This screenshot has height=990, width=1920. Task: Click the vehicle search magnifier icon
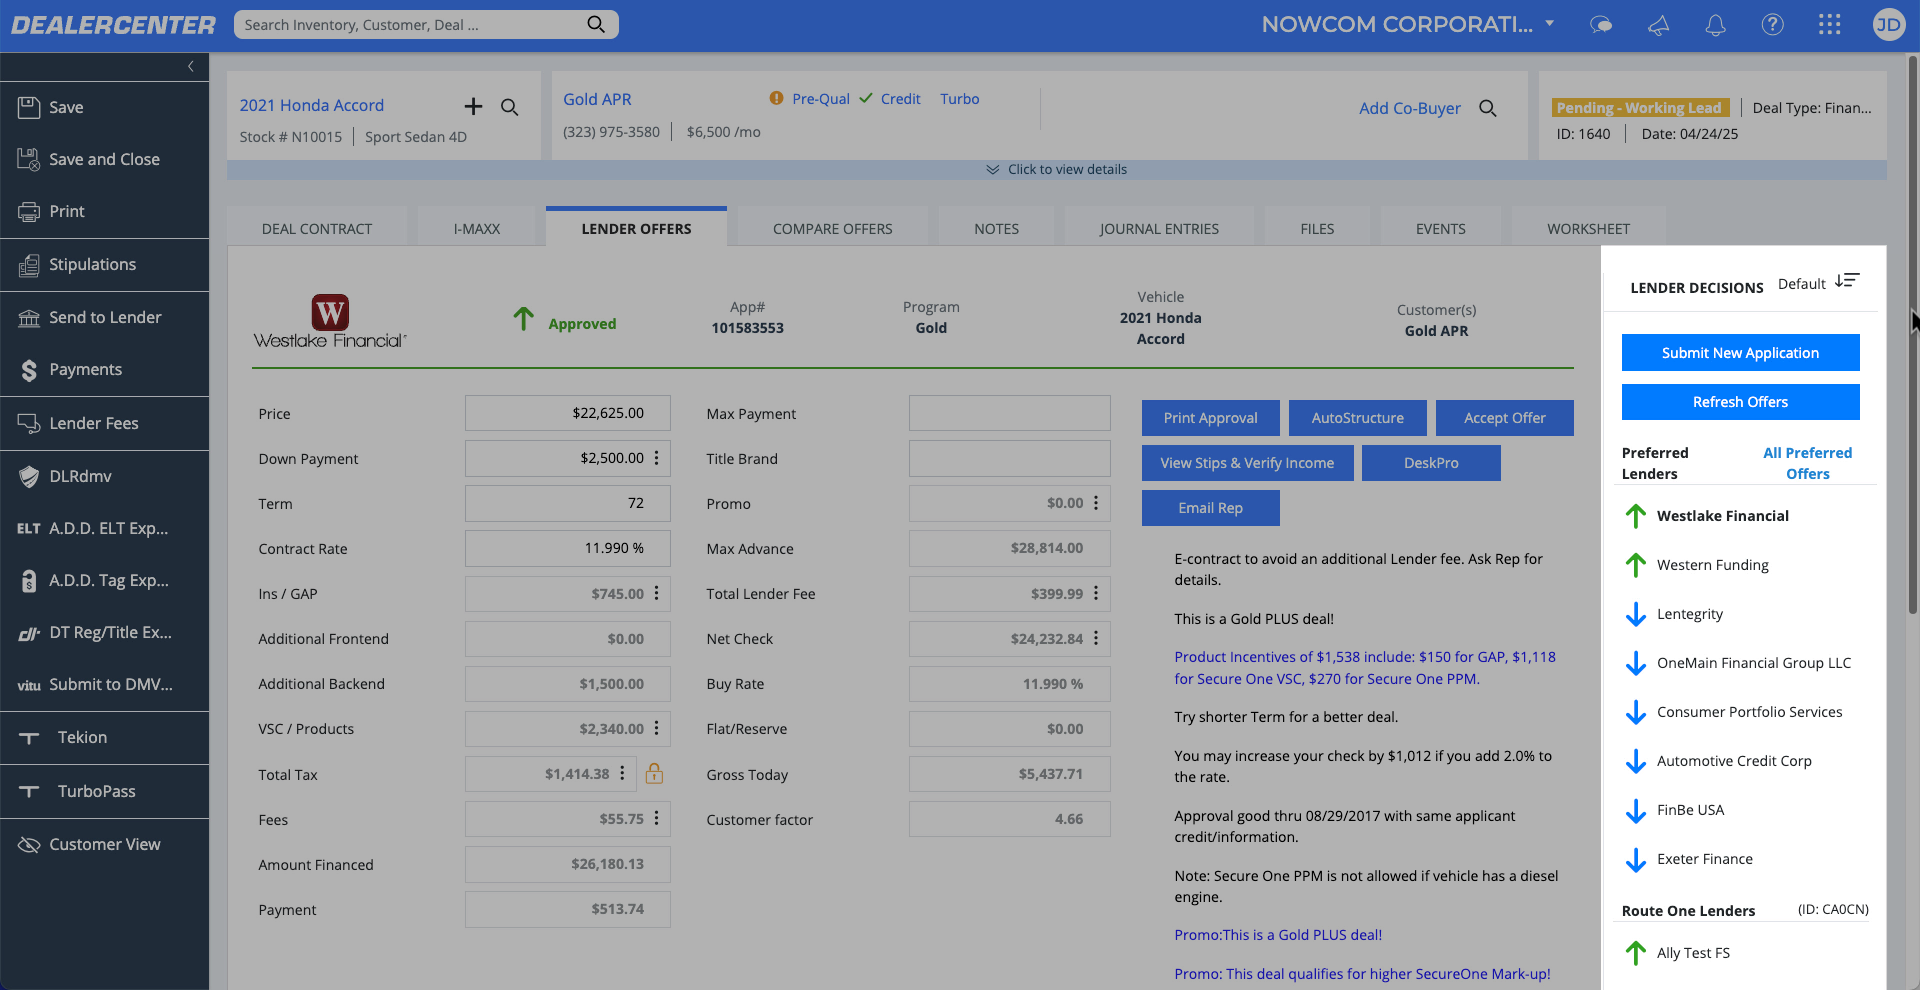click(509, 107)
